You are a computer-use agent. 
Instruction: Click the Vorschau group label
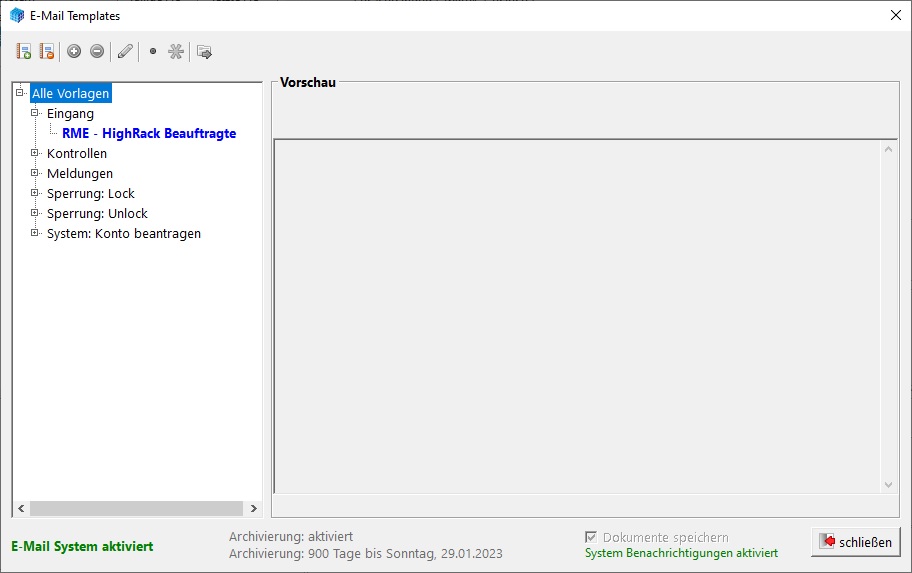308,82
